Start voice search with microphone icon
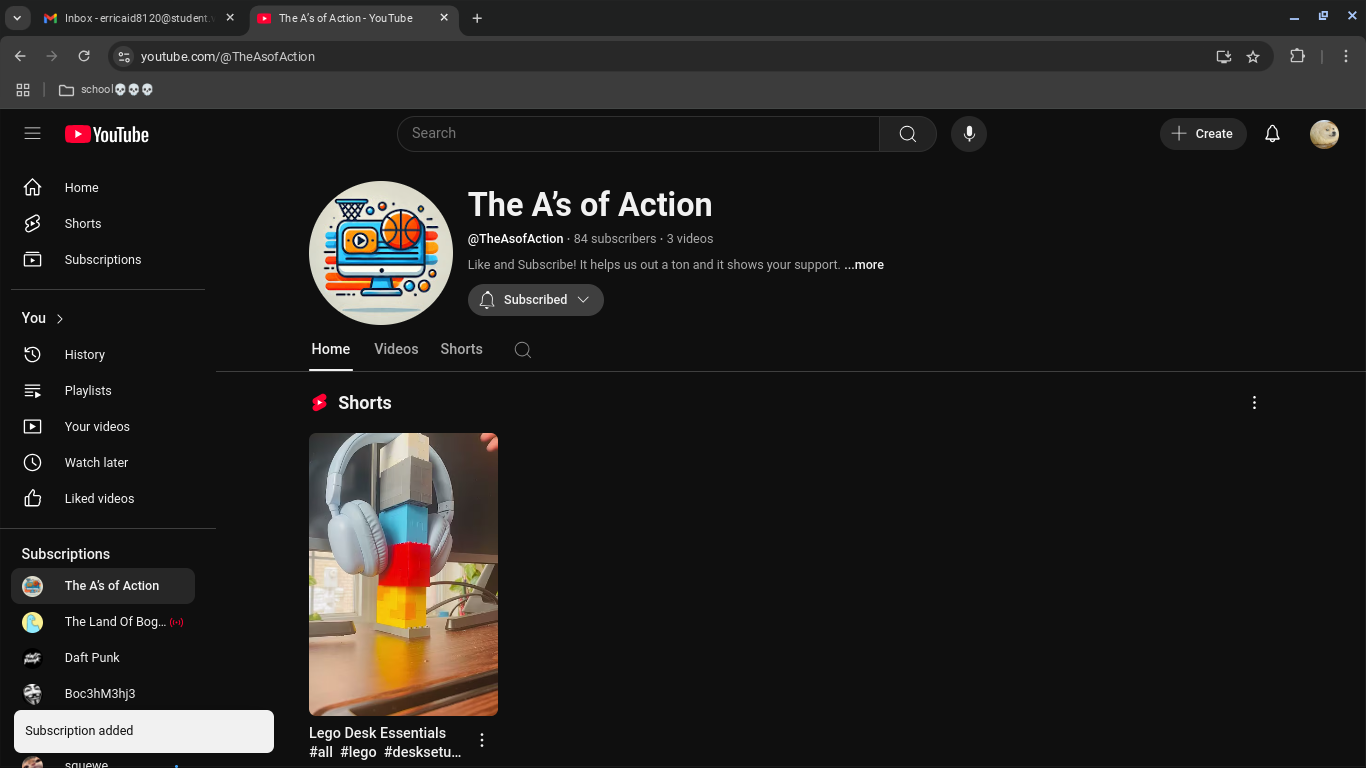The image size is (1366, 768). click(x=969, y=134)
